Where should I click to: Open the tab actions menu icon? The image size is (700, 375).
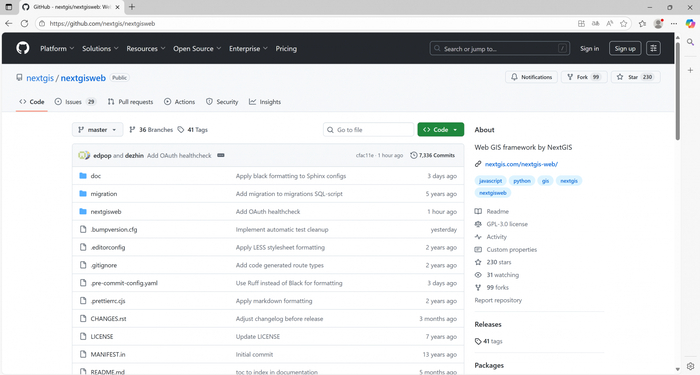8,7
